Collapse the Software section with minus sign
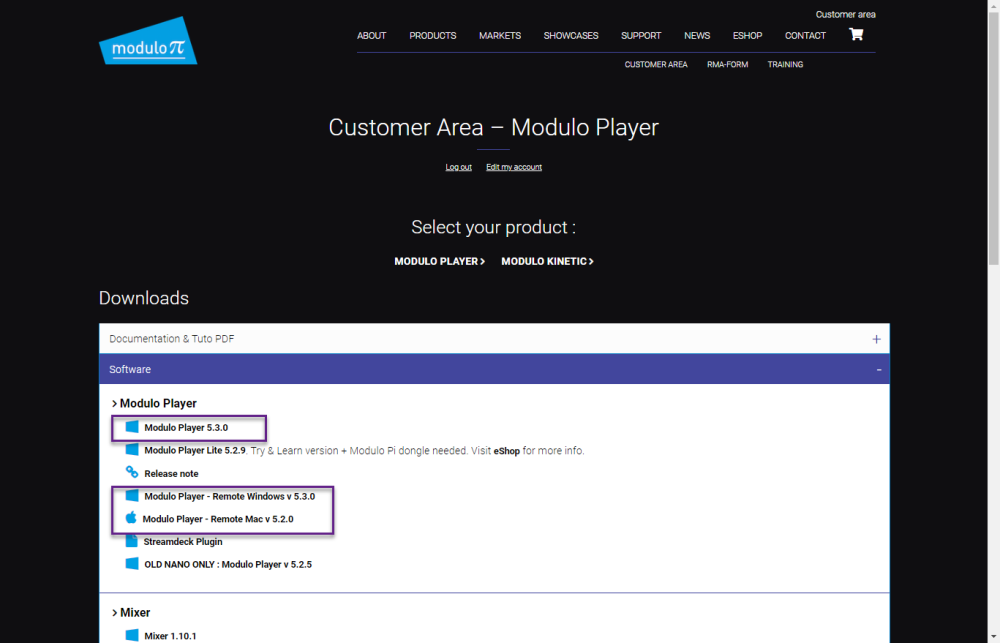The width and height of the screenshot is (1000, 643). pyautogui.click(x=879, y=370)
